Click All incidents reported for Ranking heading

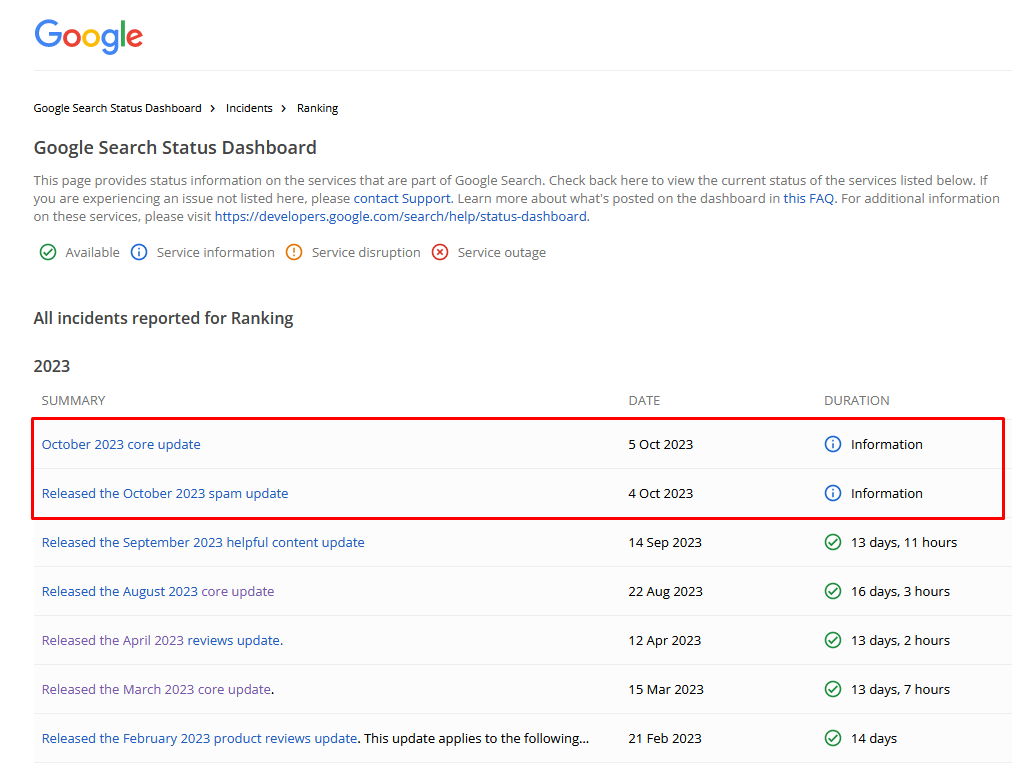point(163,318)
